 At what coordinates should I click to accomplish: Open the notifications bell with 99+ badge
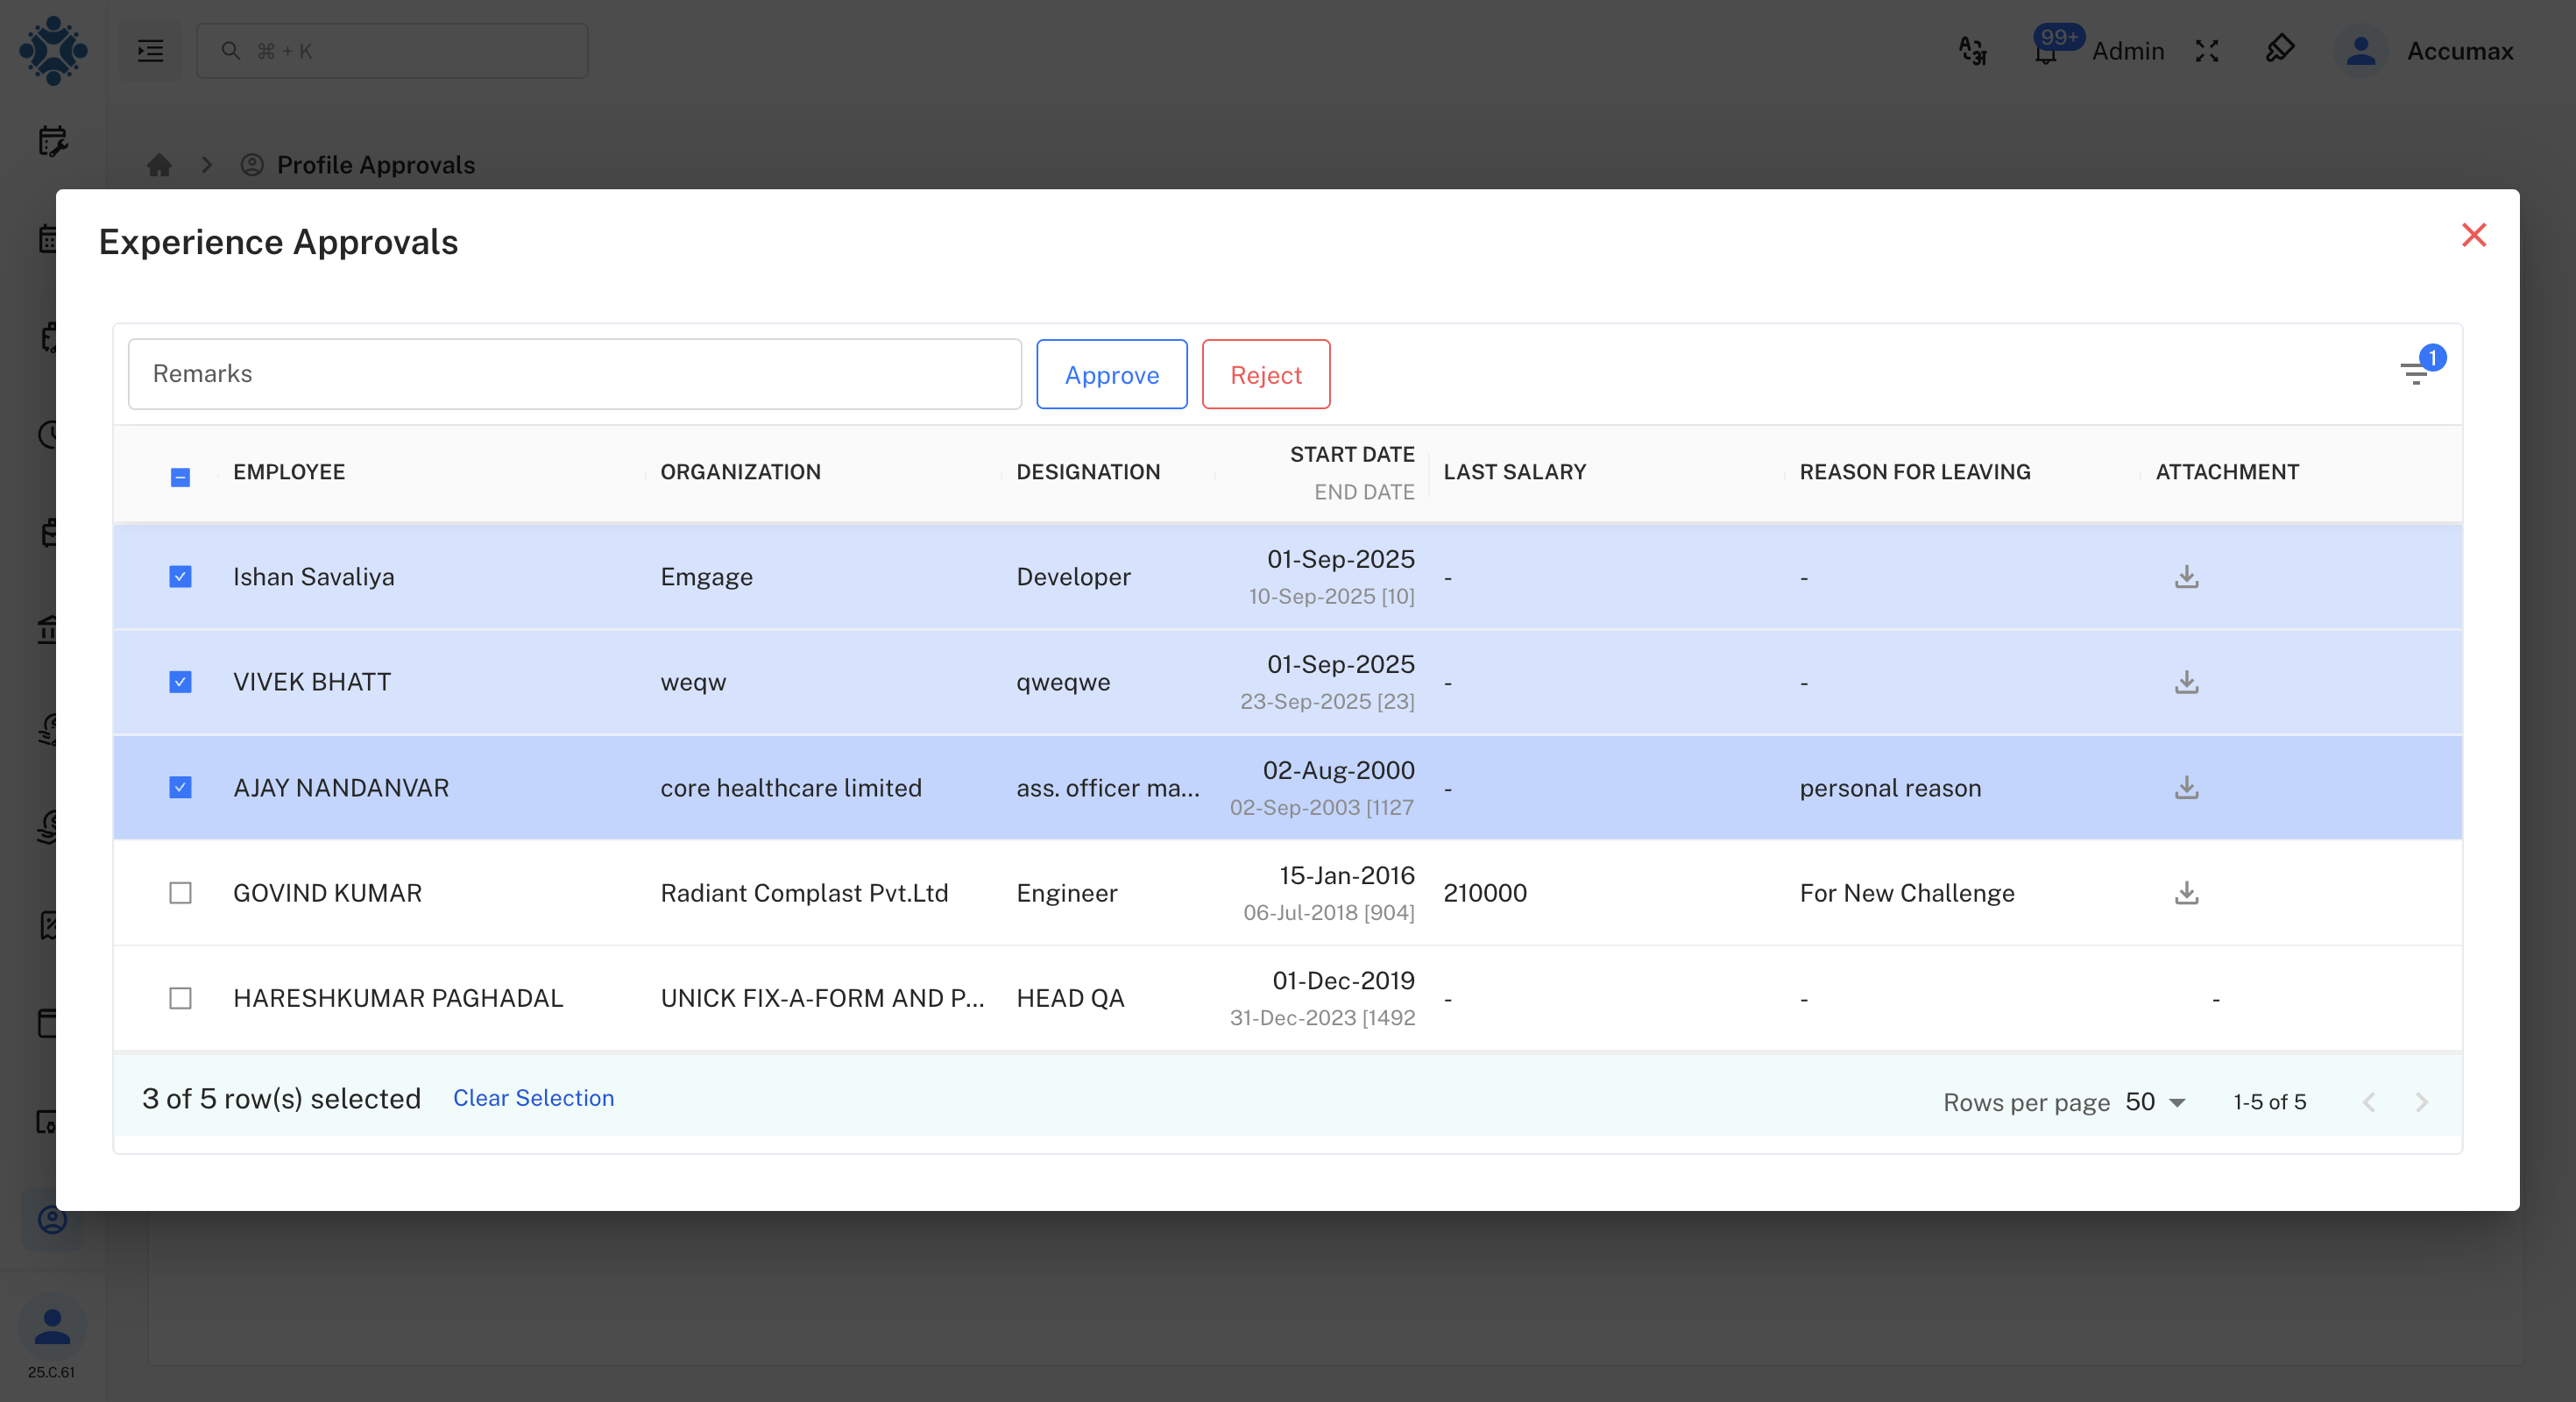point(2046,51)
